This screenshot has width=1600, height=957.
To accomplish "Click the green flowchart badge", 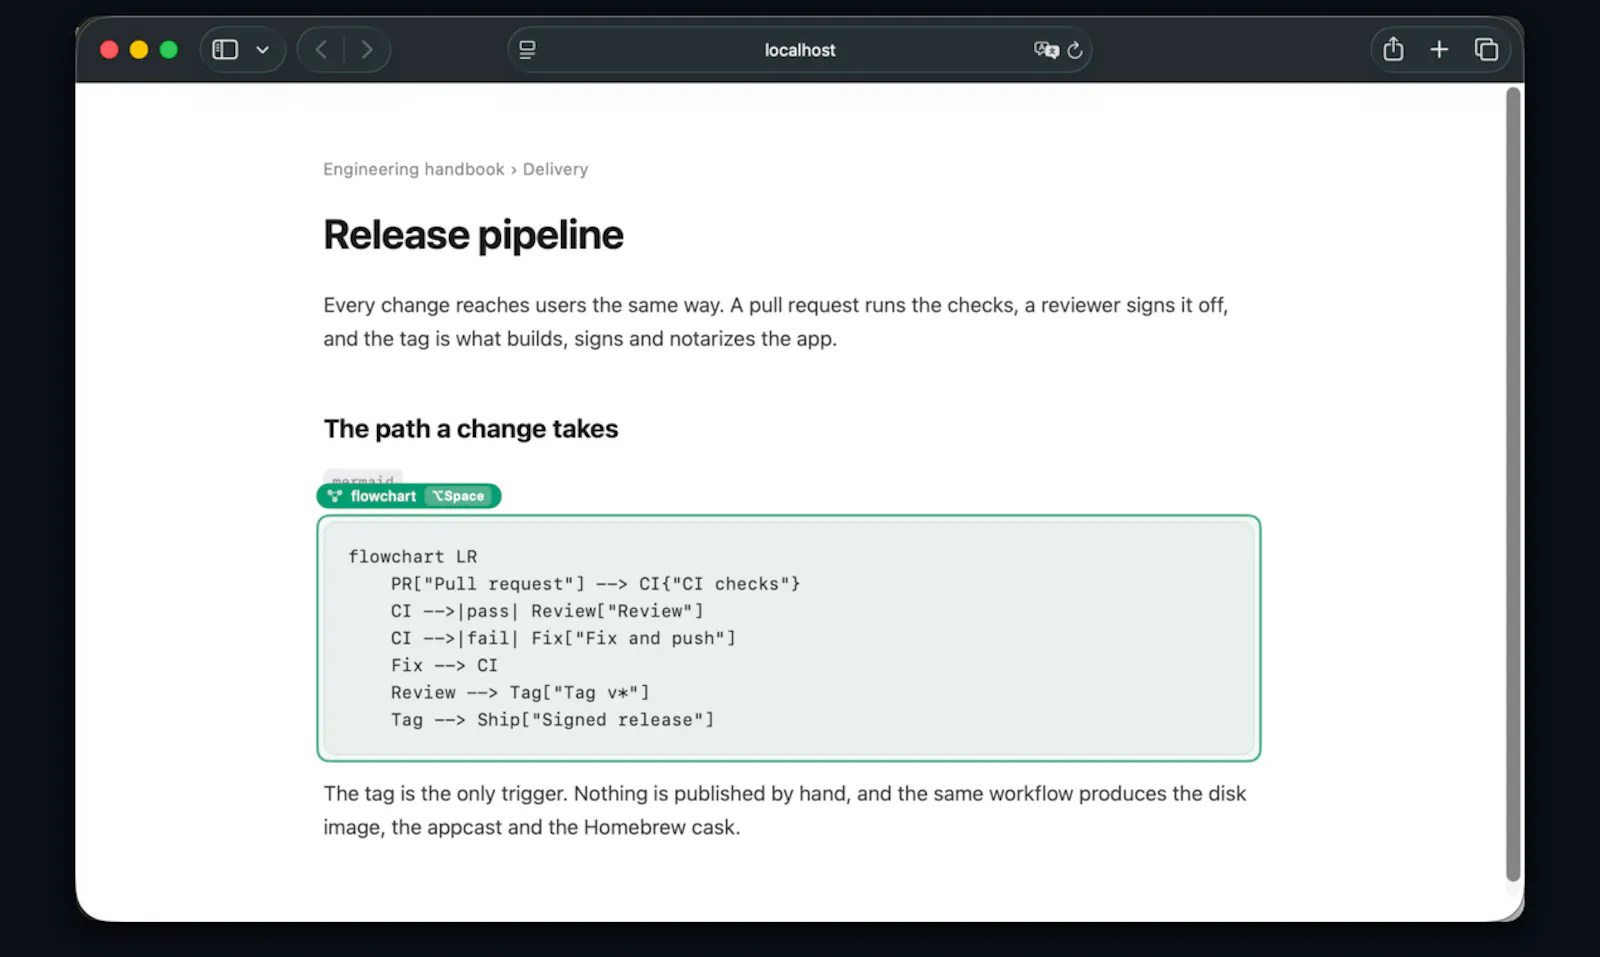I will tap(409, 496).
